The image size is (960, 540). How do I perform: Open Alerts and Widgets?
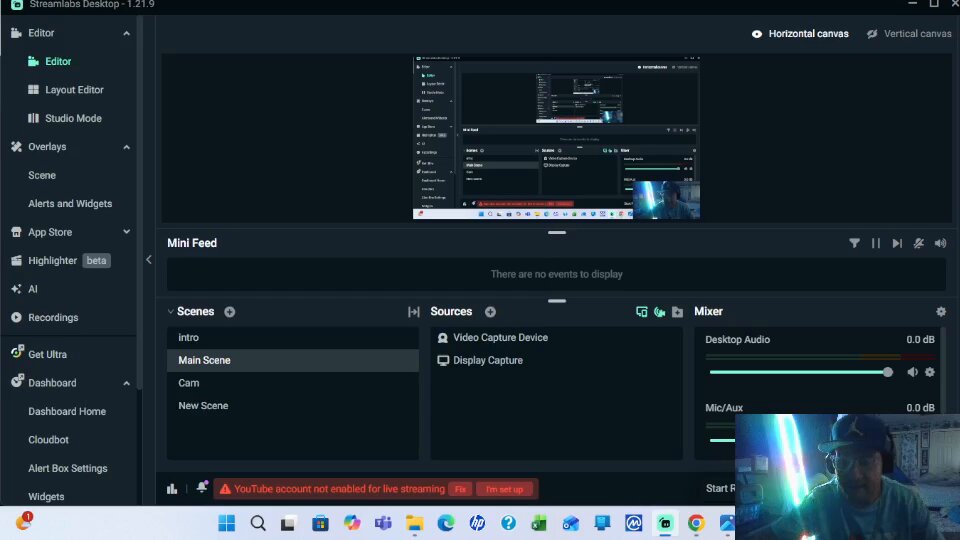click(x=70, y=203)
